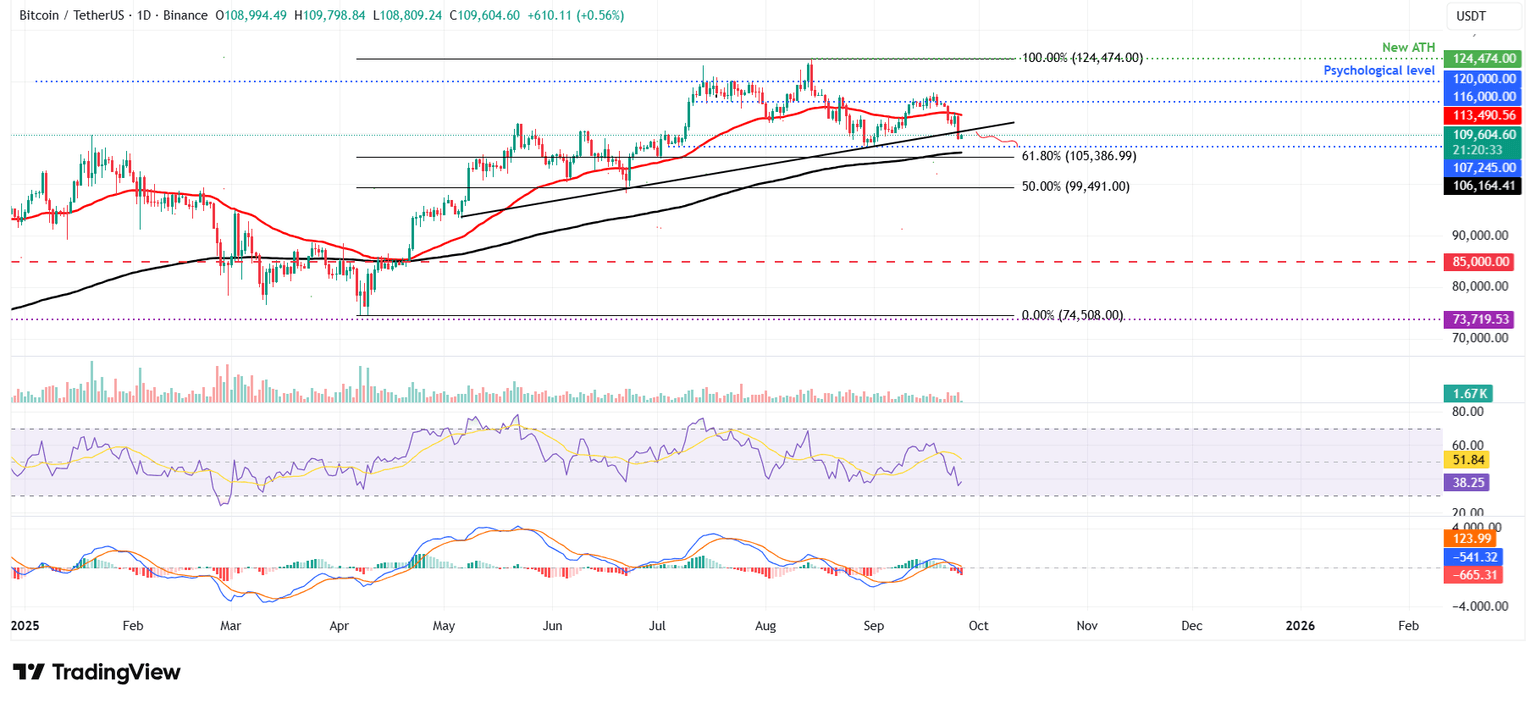The image size is (1536, 704).
Task: Click the green current price label 109,604.60
Action: coord(1482,134)
